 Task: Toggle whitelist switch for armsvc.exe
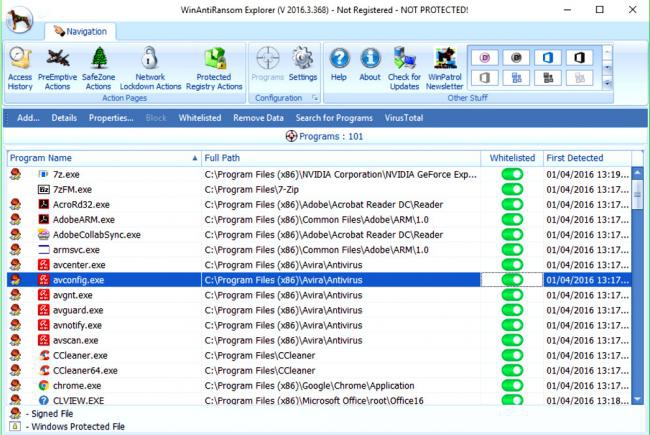[512, 250]
